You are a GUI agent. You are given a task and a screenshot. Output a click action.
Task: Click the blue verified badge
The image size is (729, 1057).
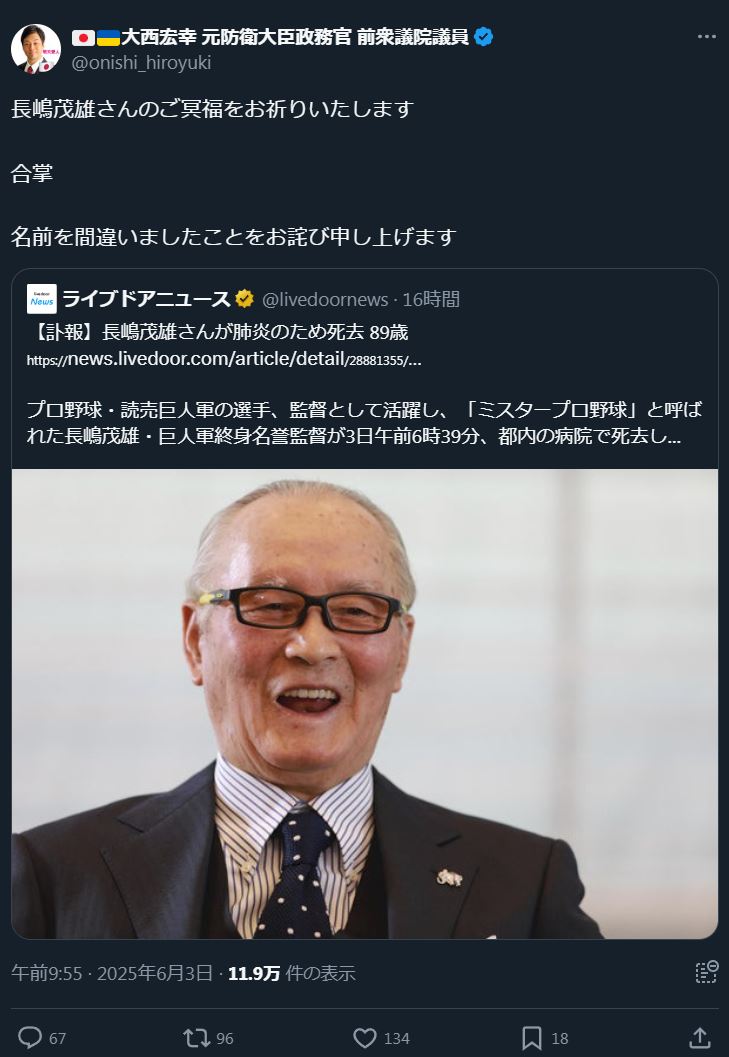click(x=484, y=37)
